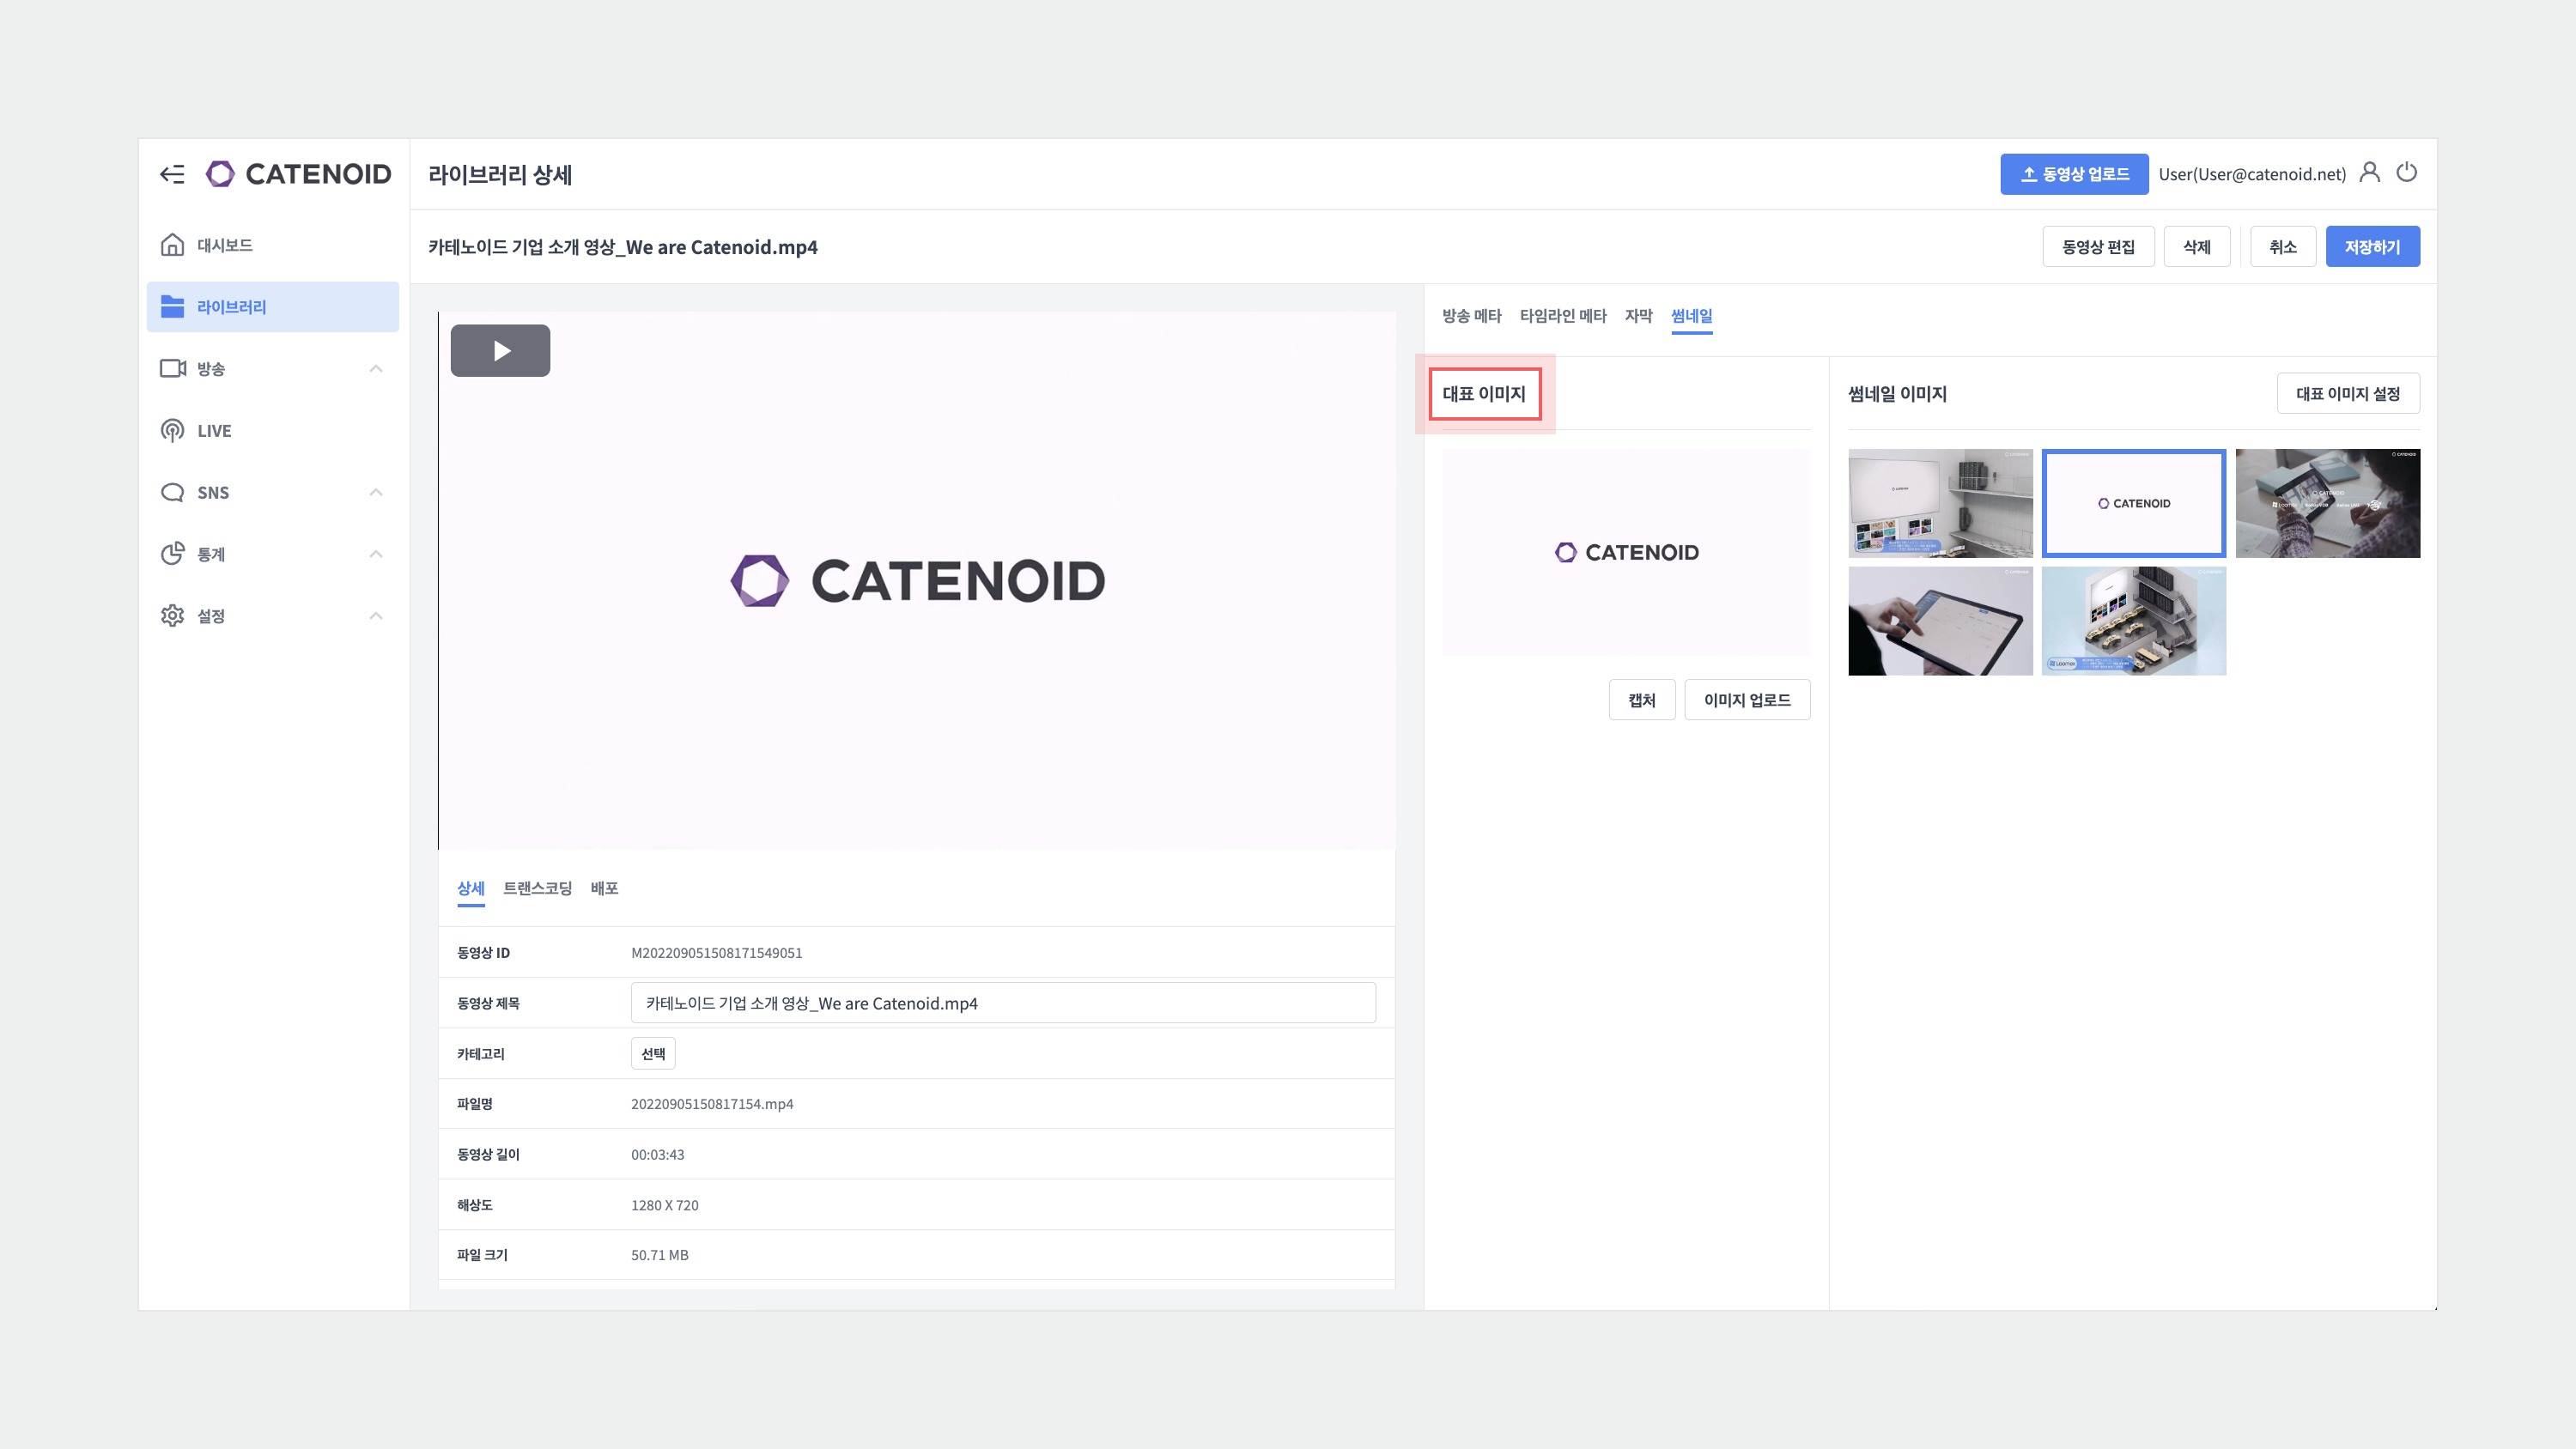Click the LIVE broadcast antenna icon
This screenshot has width=2576, height=1449.
click(x=172, y=431)
